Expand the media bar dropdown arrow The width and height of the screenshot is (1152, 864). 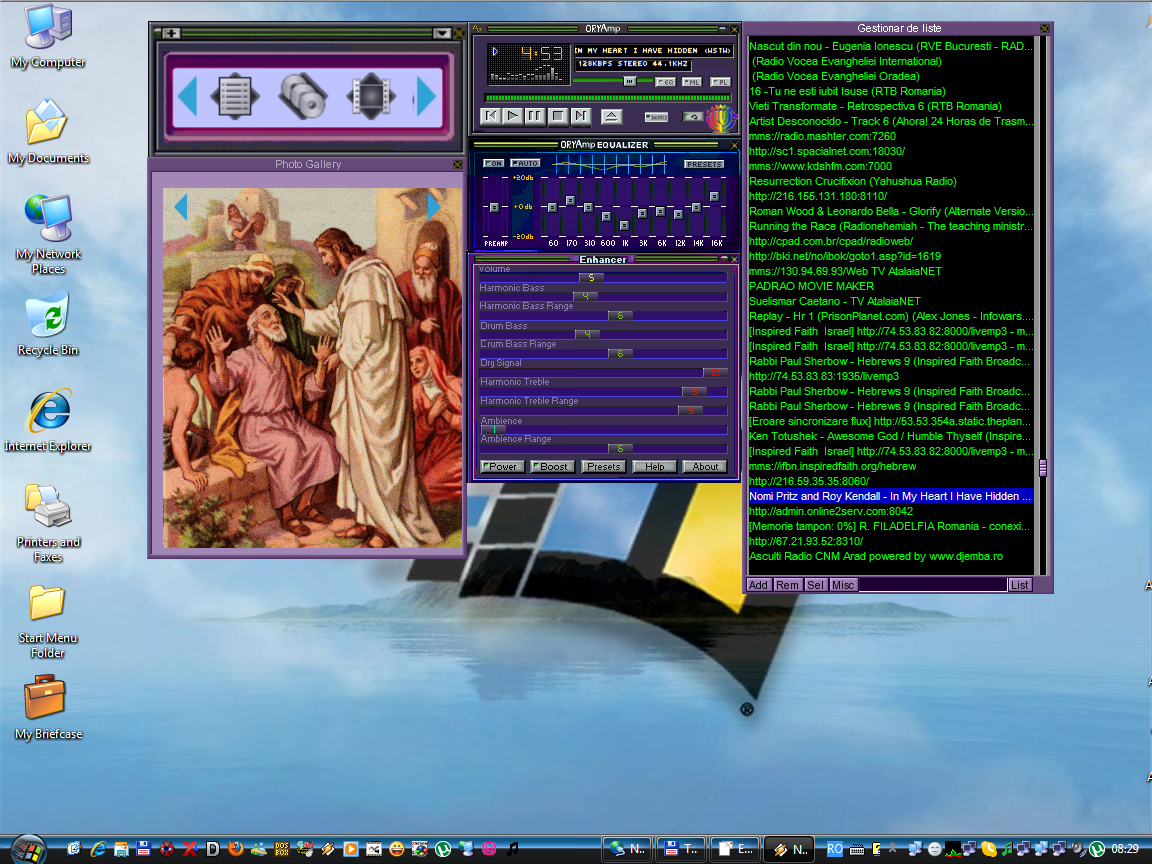pyautogui.click(x=442, y=33)
